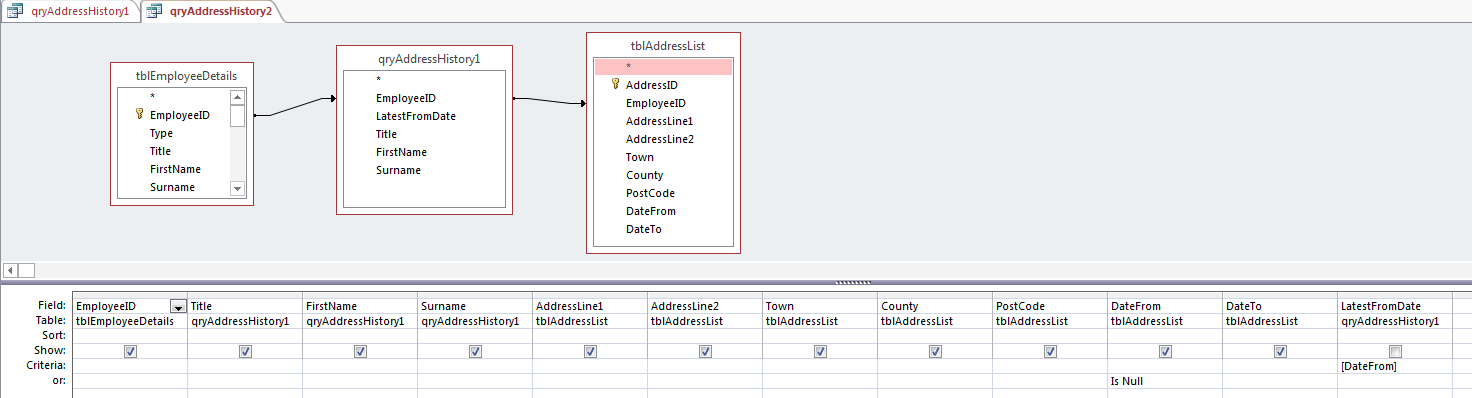Click the Criteria cell under EmployeeID
The width and height of the screenshot is (1472, 398).
[x=130, y=366]
